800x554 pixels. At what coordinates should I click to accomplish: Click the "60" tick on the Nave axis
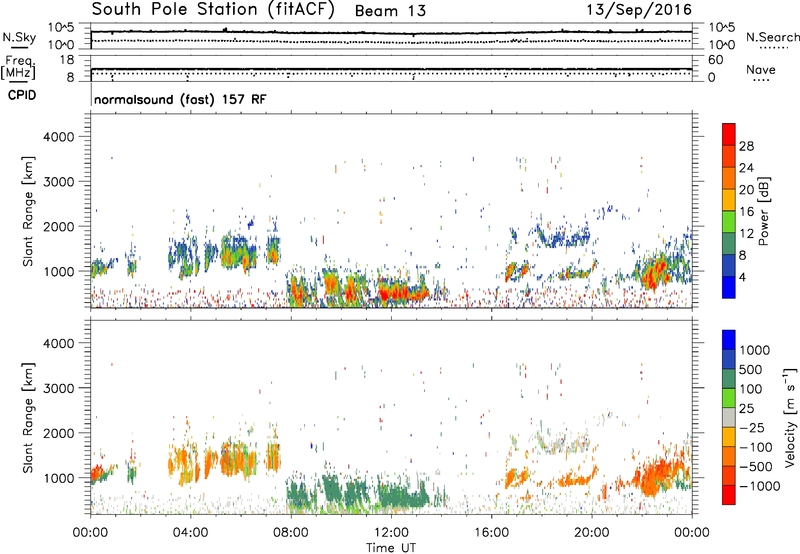[715, 60]
